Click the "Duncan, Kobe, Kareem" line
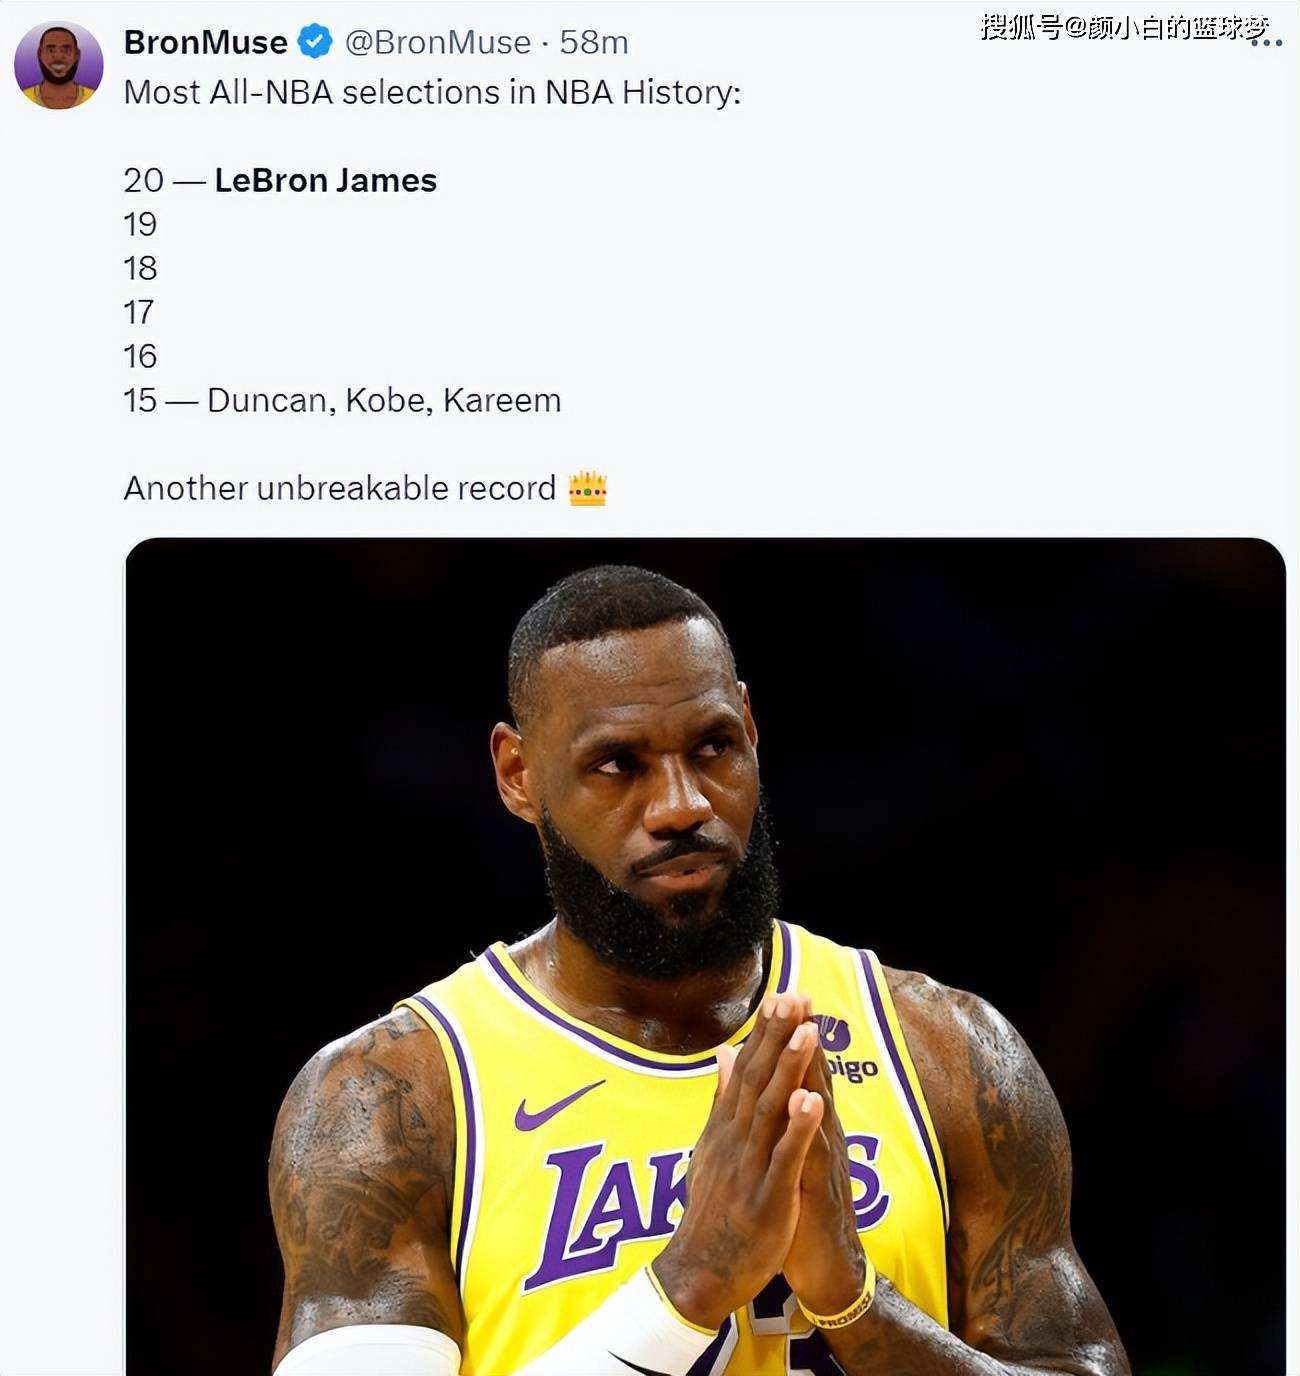The height and width of the screenshot is (1376, 1300). [384, 400]
